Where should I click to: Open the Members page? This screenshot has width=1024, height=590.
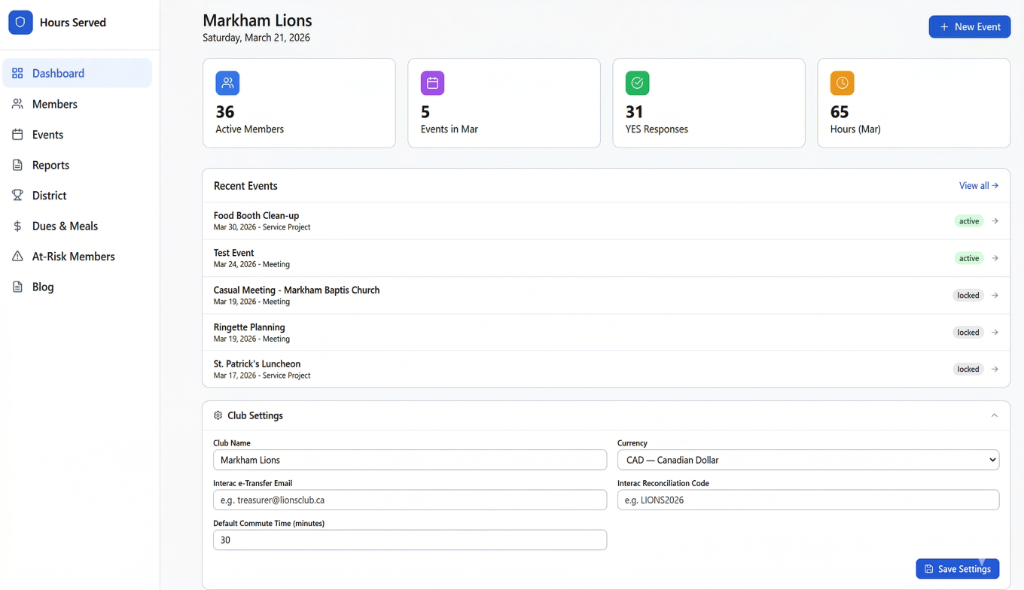point(77,104)
